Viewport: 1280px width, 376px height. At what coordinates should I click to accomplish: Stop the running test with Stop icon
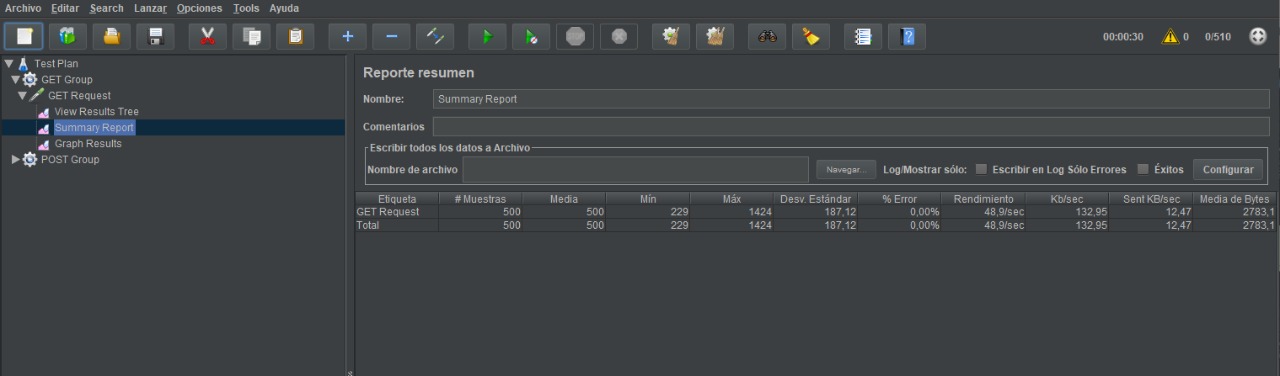pos(575,36)
